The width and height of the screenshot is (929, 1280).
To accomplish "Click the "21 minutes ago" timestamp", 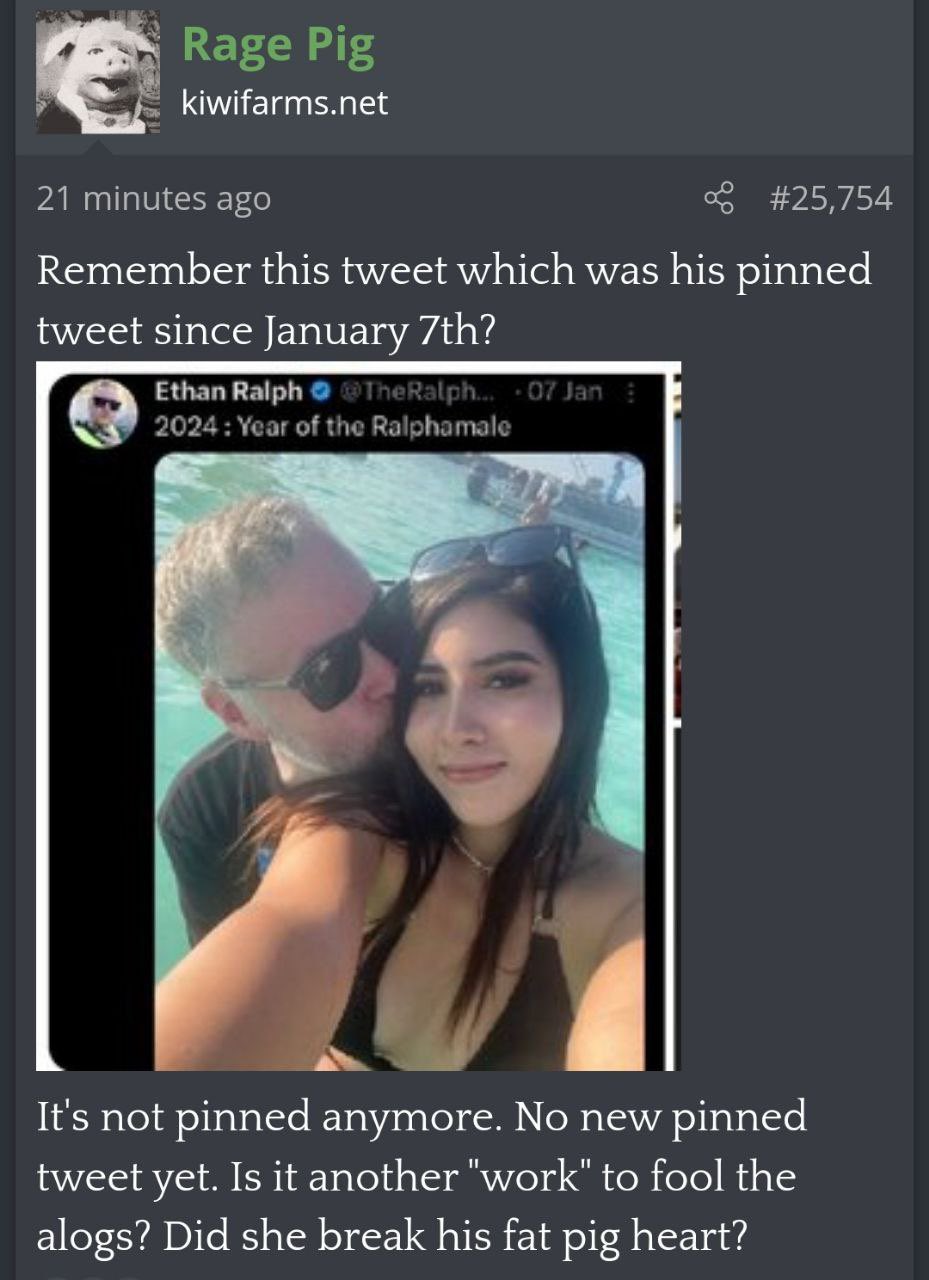I will pyautogui.click(x=154, y=198).
